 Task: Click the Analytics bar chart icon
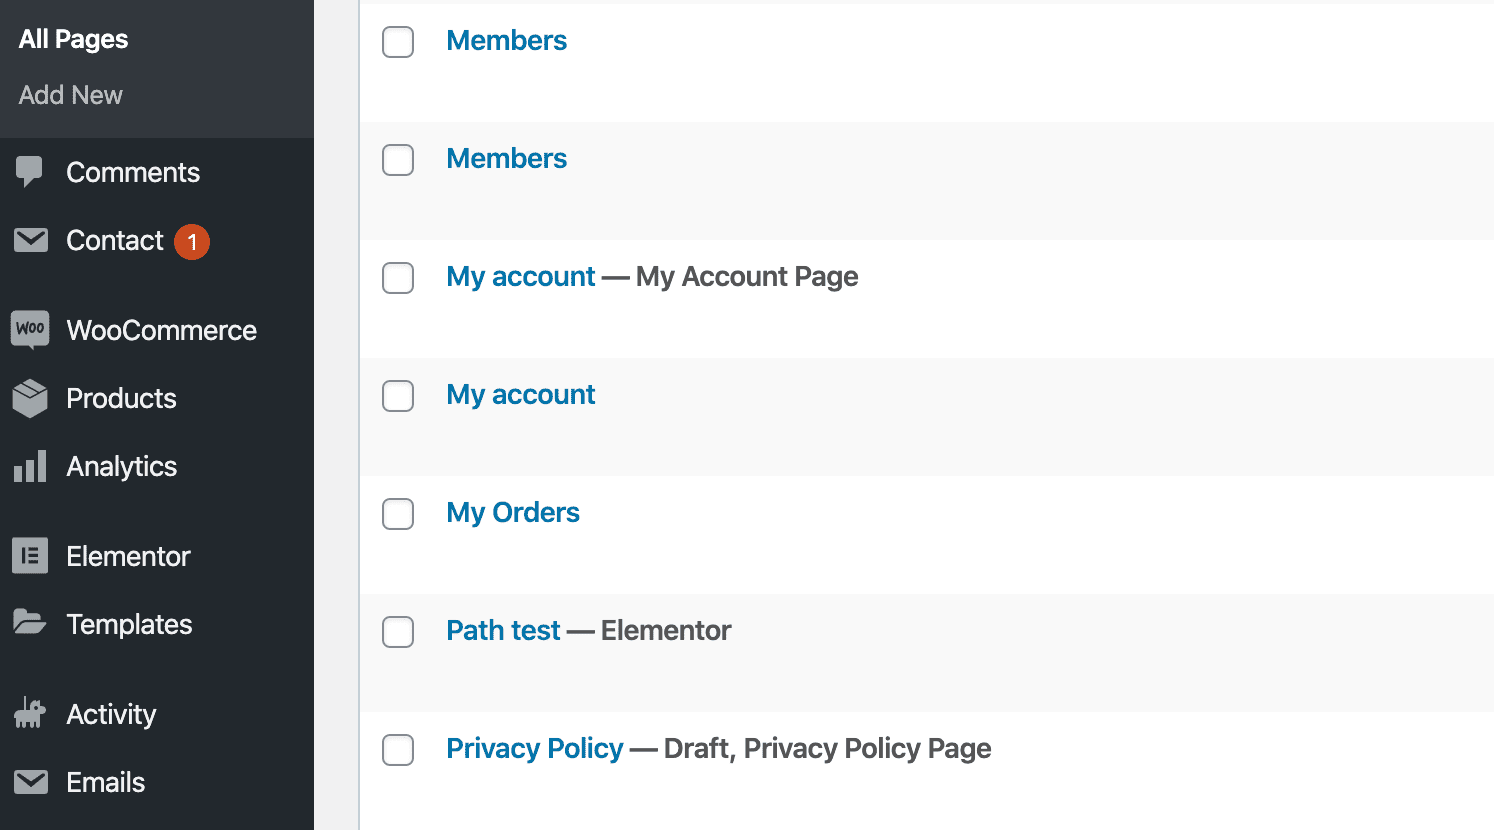click(30, 466)
